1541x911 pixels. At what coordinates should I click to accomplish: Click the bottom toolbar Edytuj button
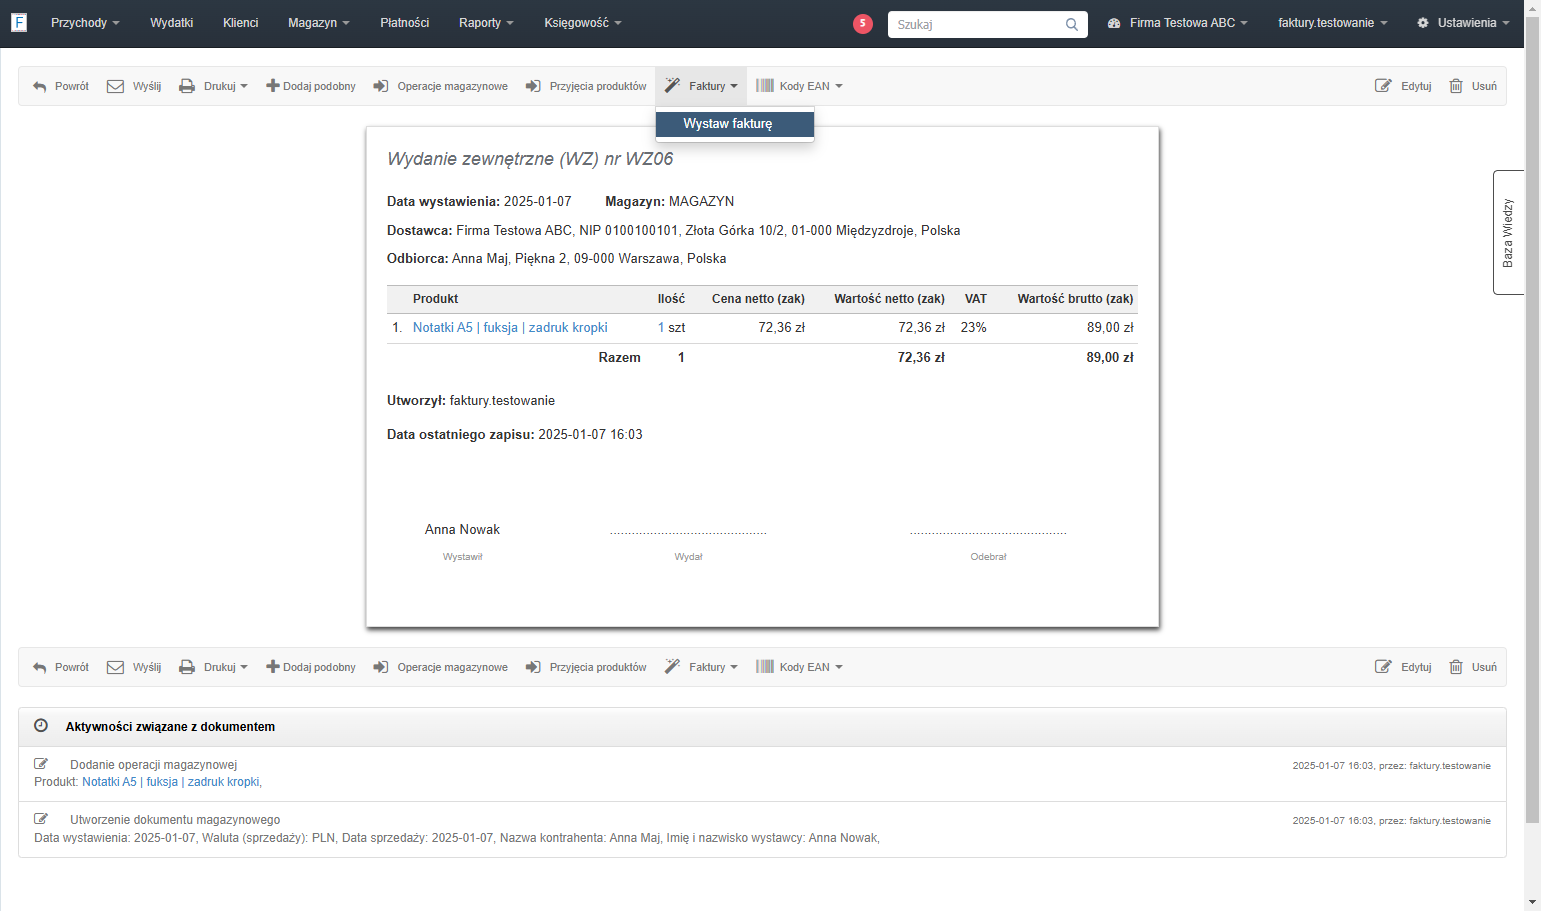coord(1403,667)
